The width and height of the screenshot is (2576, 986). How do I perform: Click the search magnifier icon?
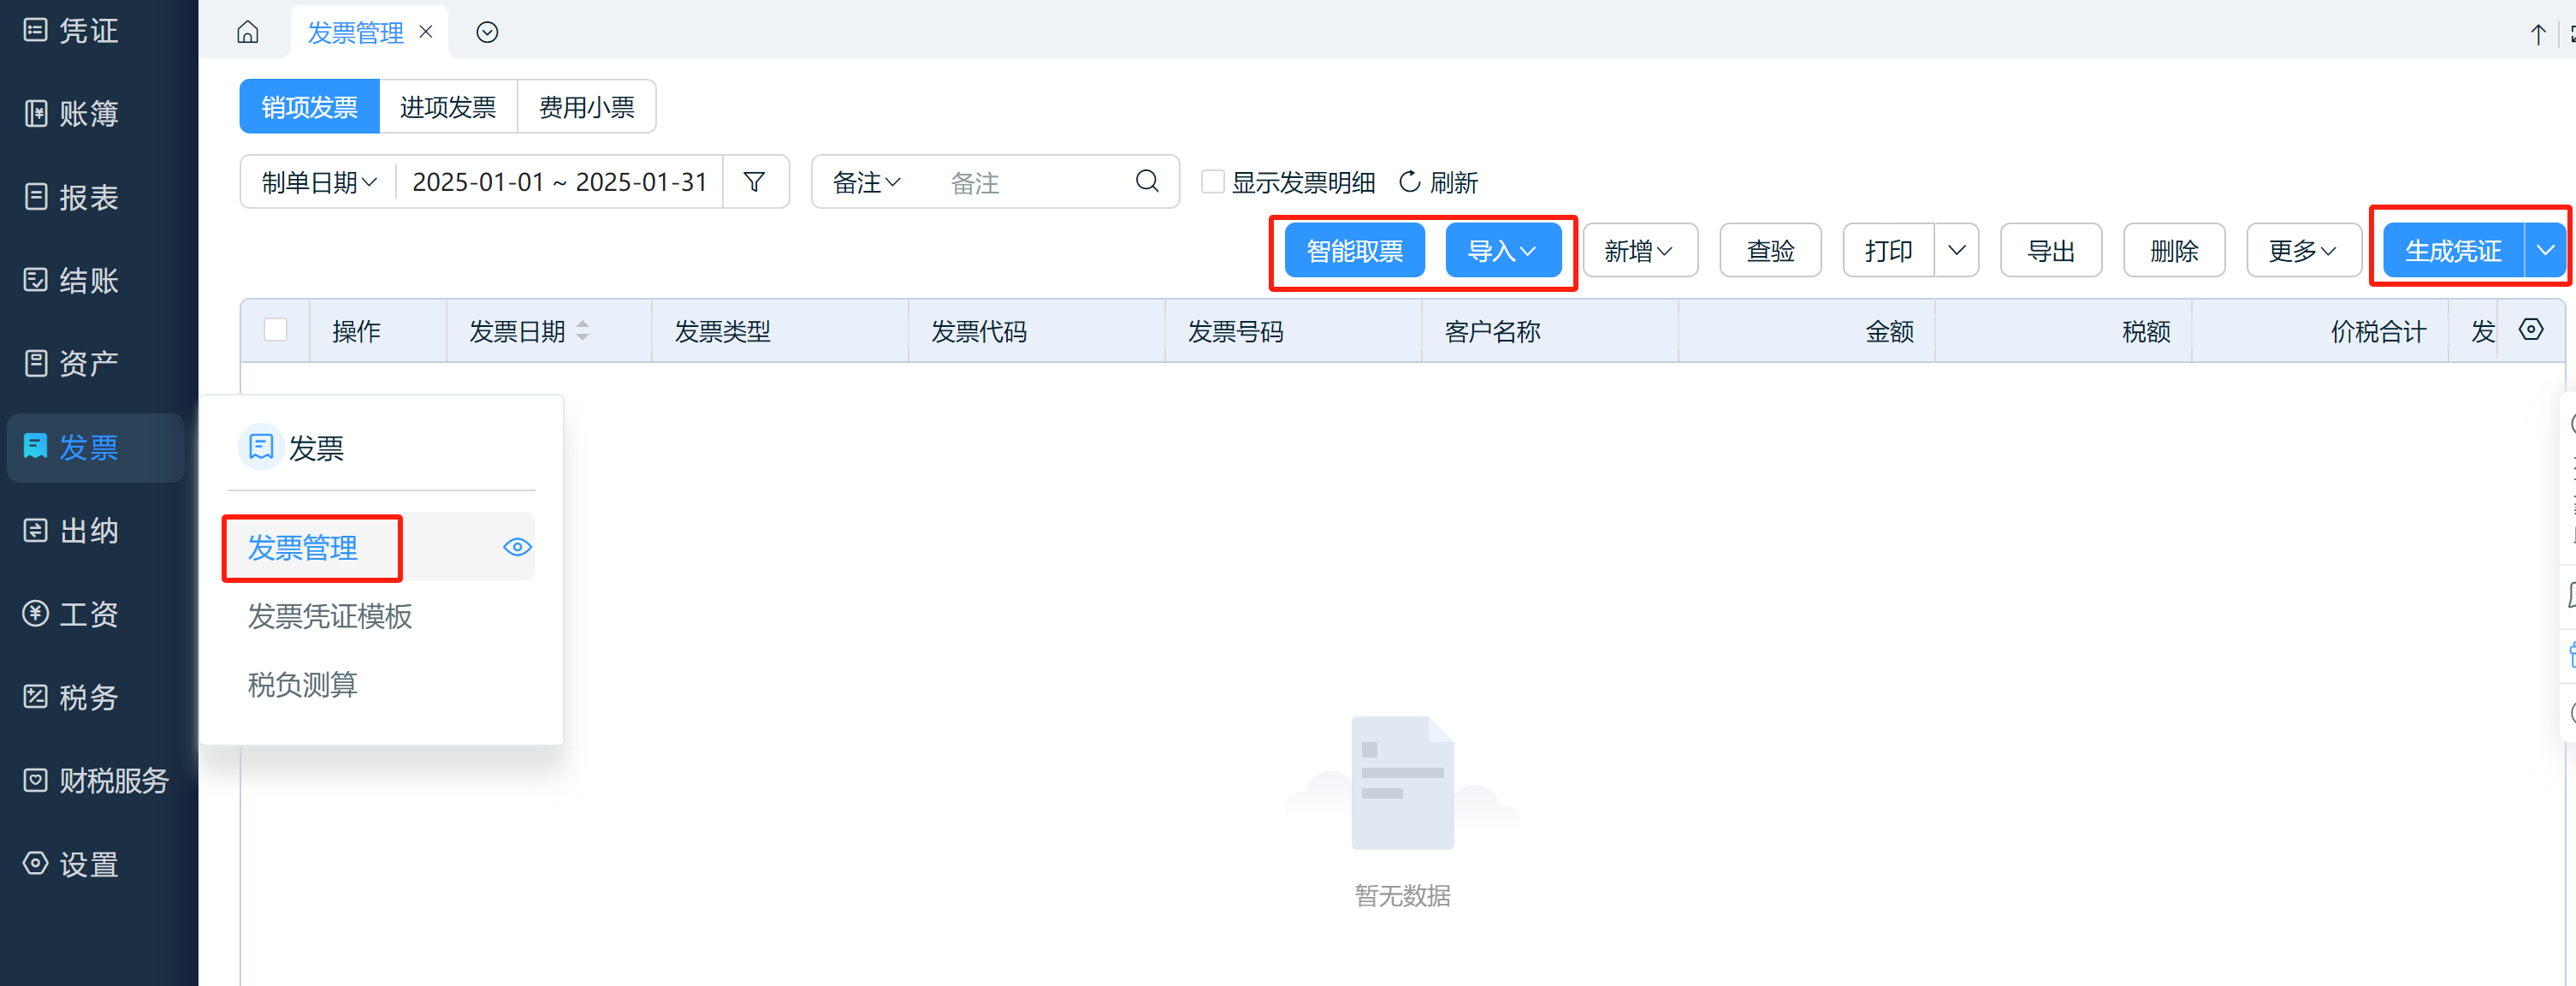point(1146,182)
